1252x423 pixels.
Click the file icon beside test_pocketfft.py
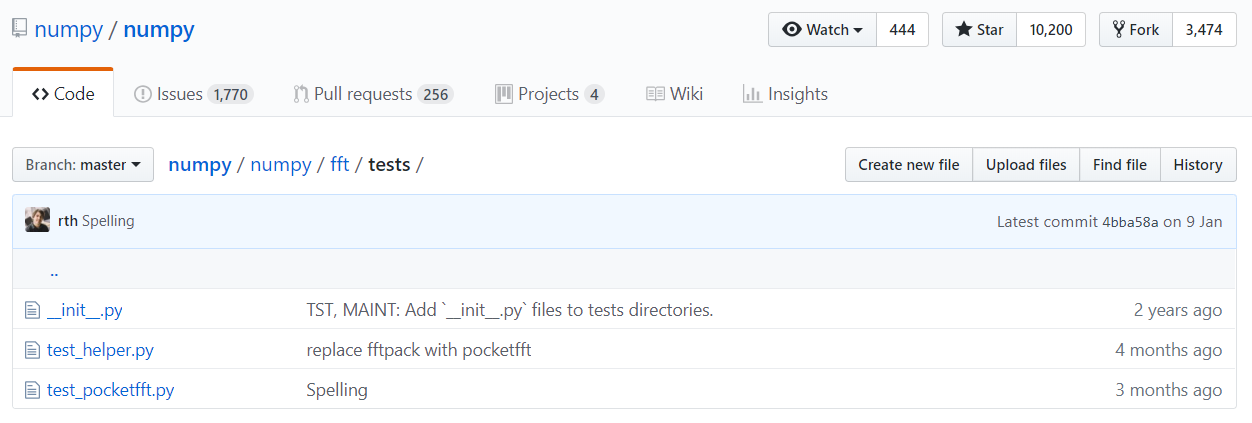(32, 390)
